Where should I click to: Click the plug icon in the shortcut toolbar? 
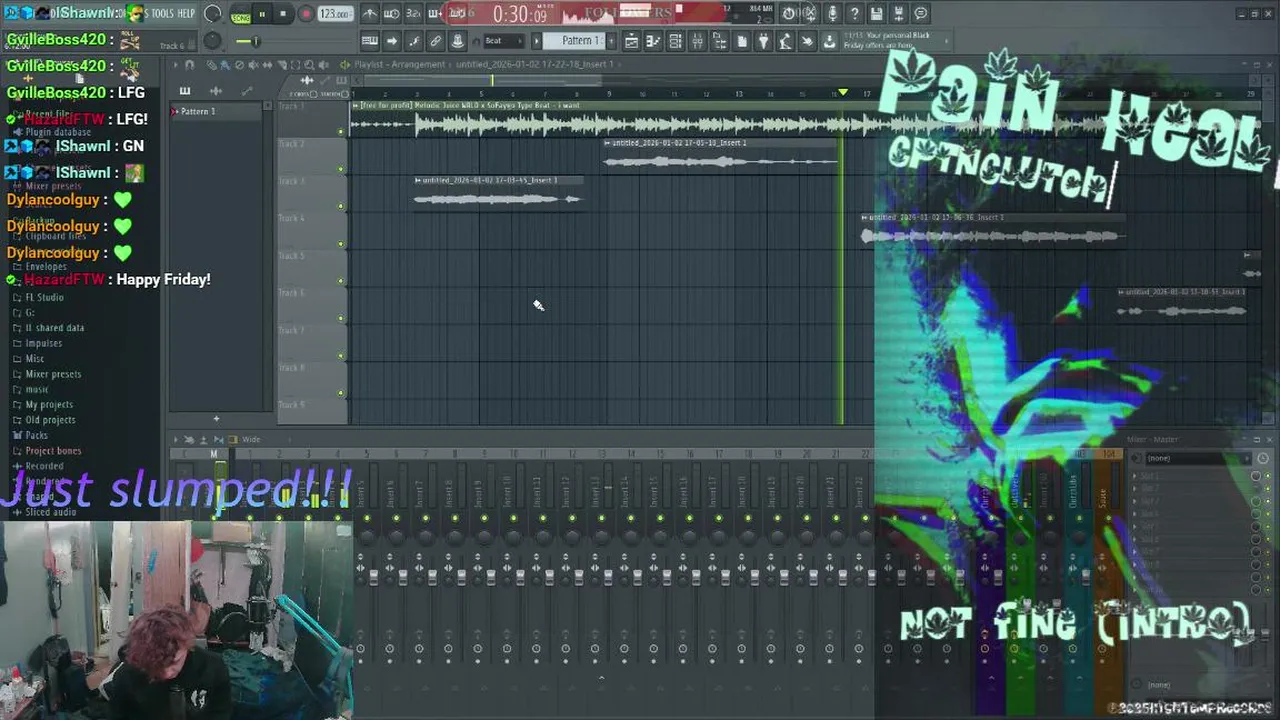tap(763, 41)
